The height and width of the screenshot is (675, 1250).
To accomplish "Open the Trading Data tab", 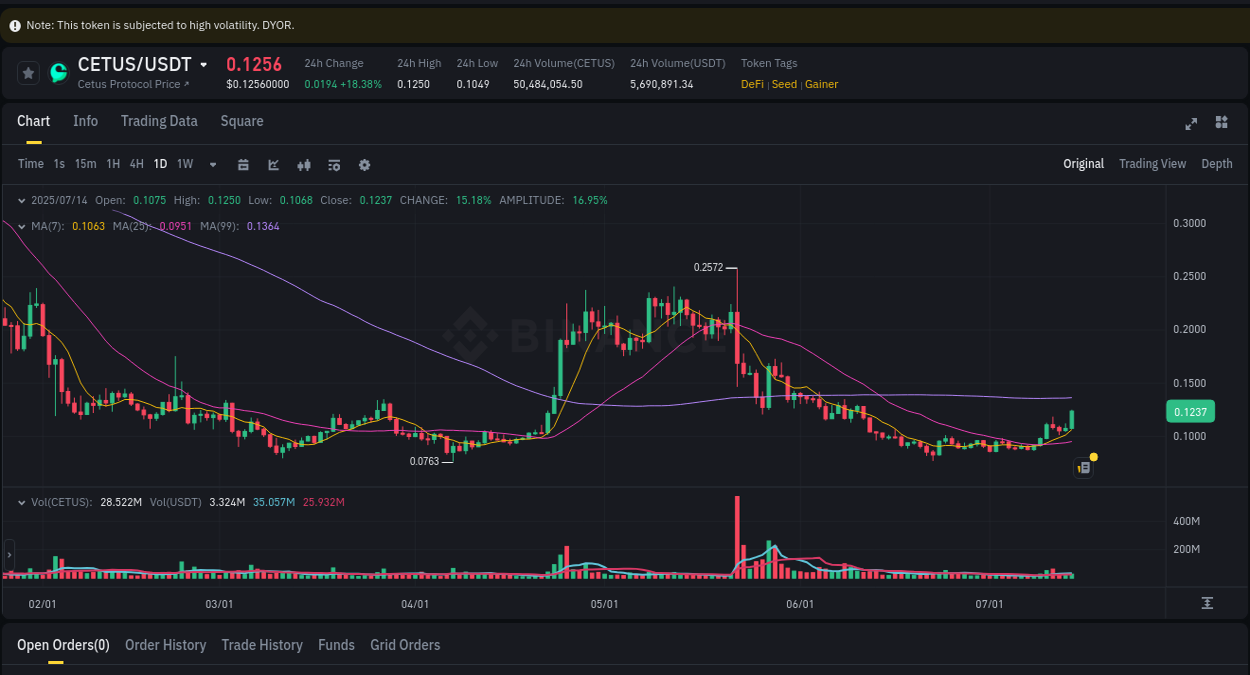I will [159, 120].
